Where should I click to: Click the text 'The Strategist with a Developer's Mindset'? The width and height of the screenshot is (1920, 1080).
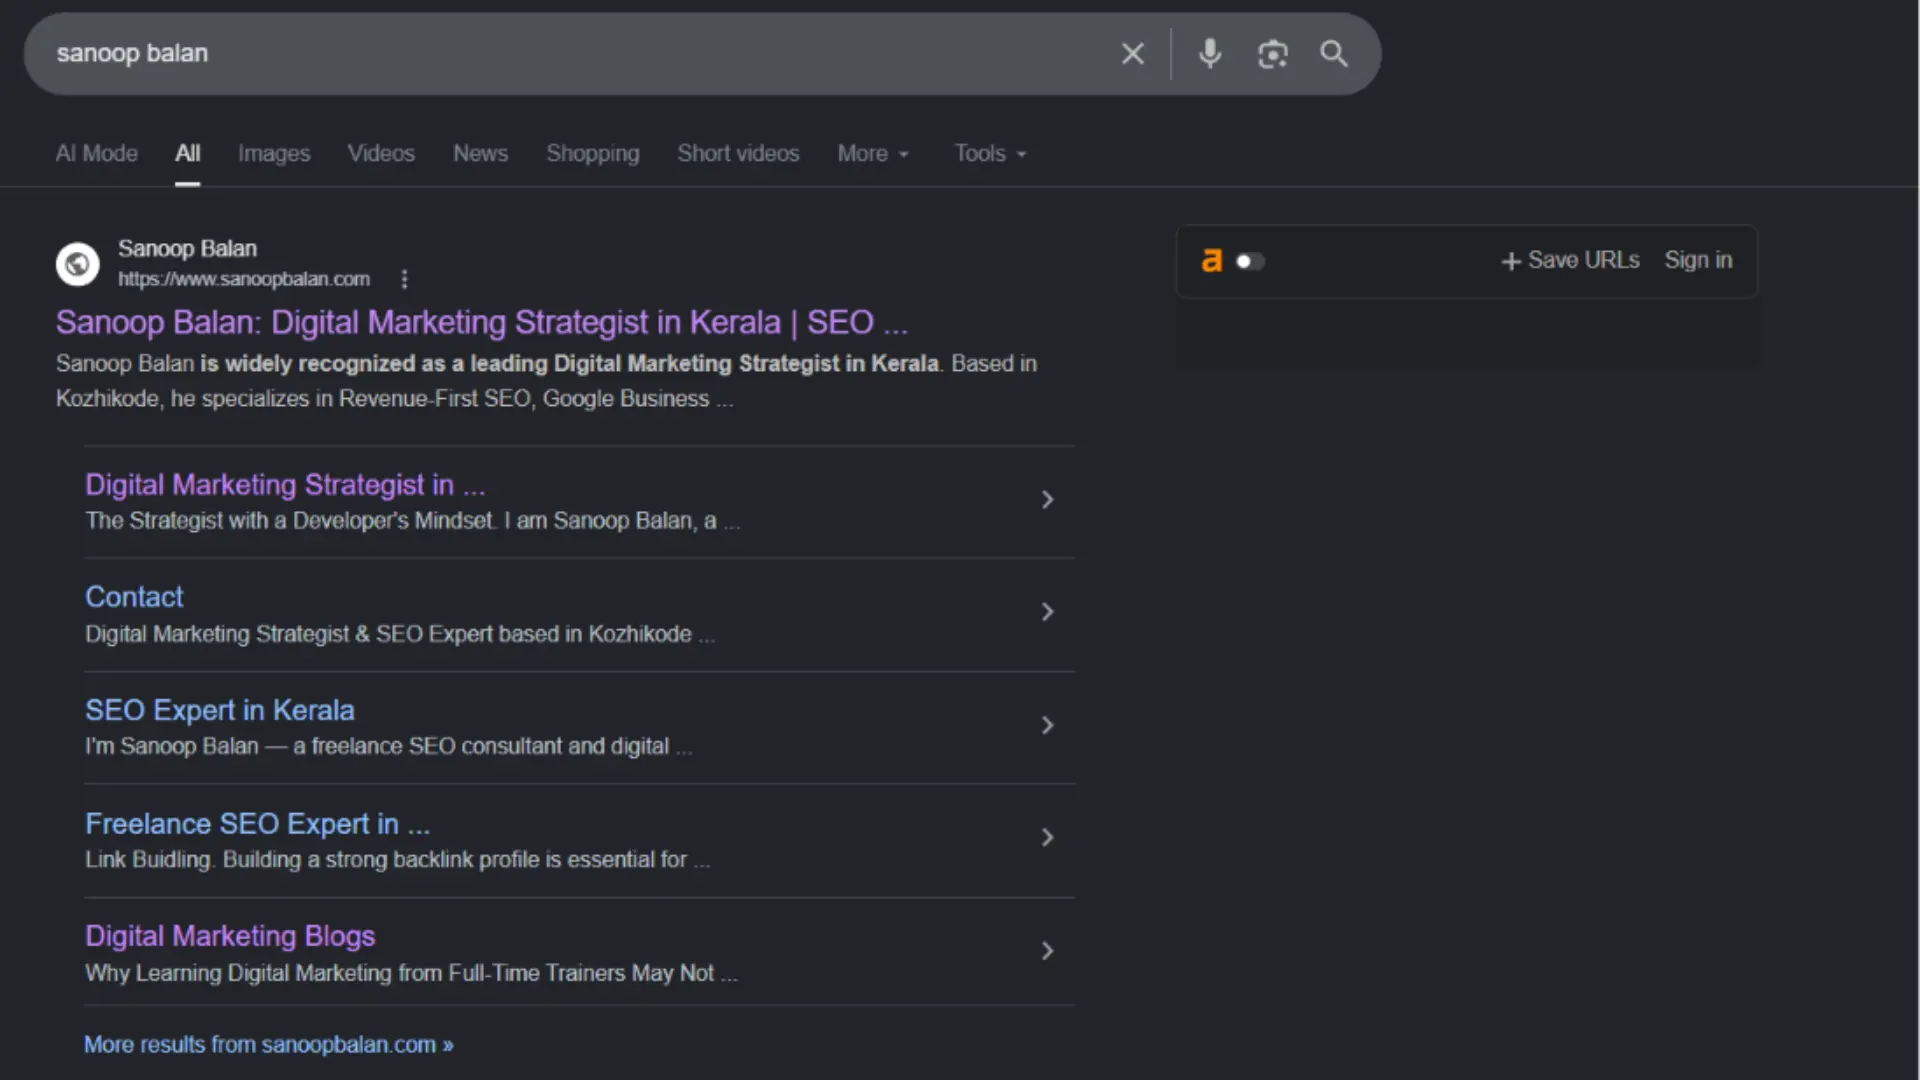pyautogui.click(x=290, y=521)
